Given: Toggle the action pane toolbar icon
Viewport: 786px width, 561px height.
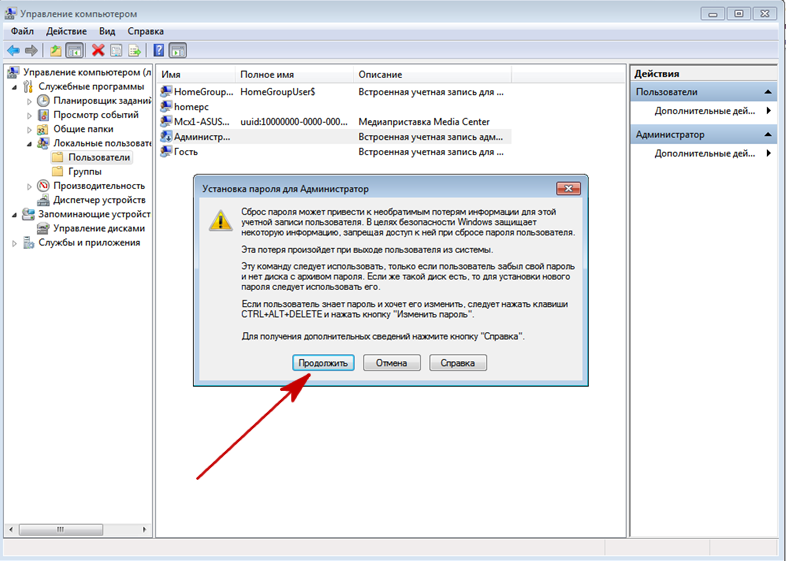Looking at the screenshot, I should pyautogui.click(x=178, y=50).
